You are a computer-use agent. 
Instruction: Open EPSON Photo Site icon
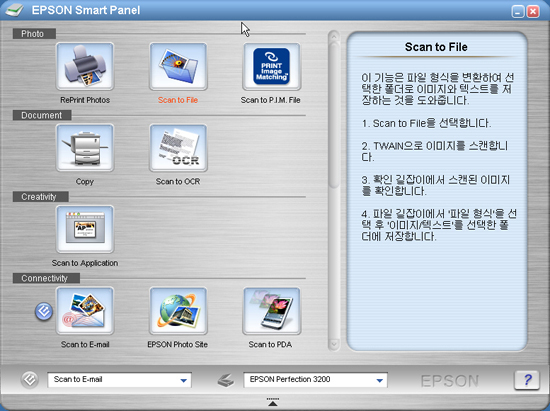178,311
